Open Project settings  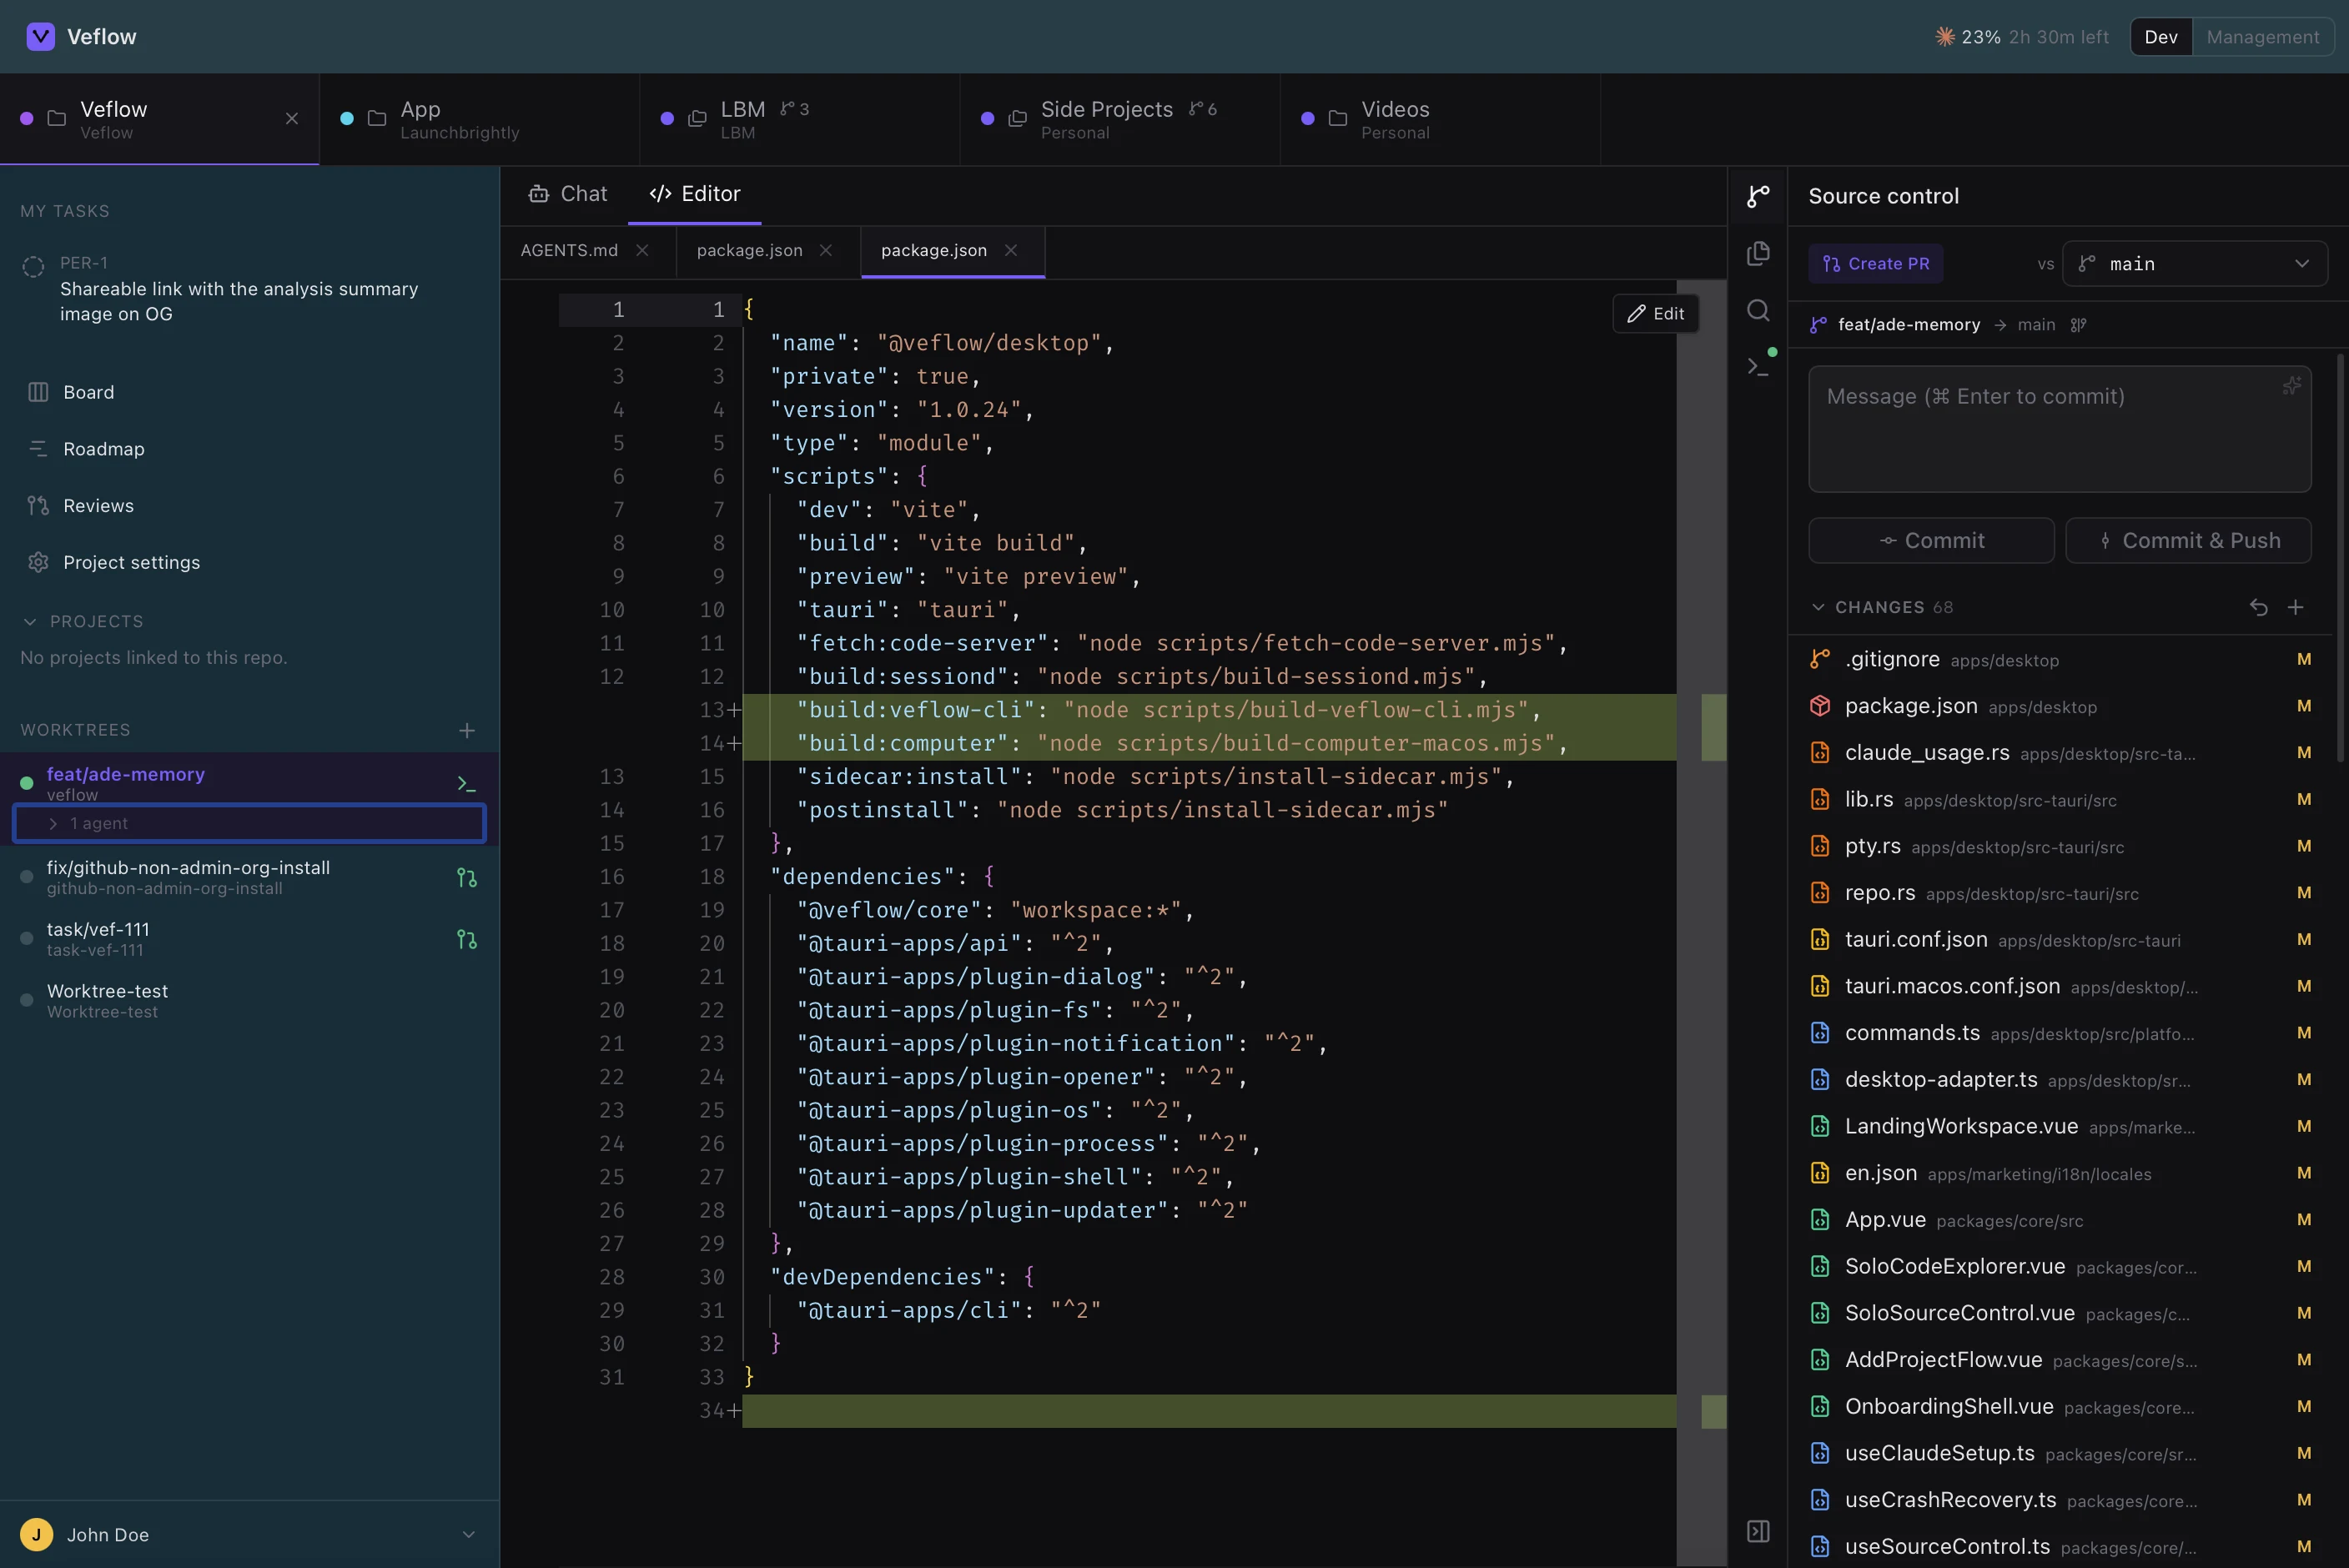[249, 562]
